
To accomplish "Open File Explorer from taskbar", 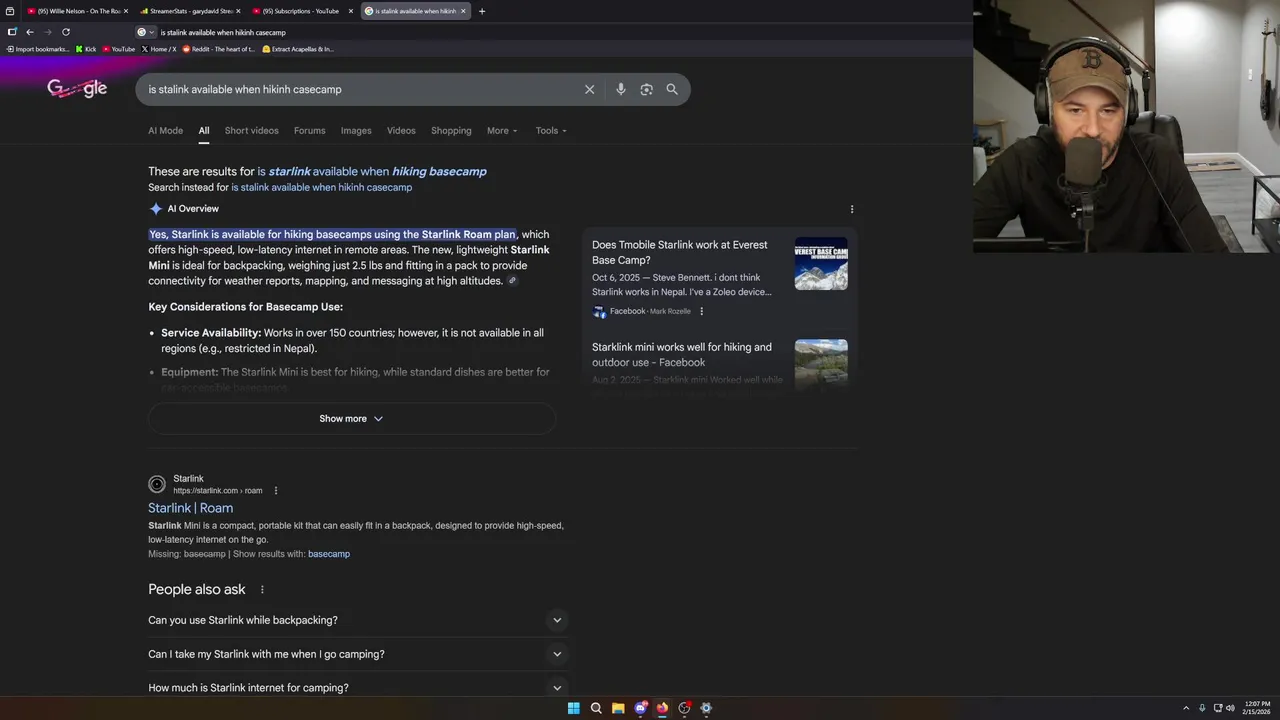I will (618, 708).
